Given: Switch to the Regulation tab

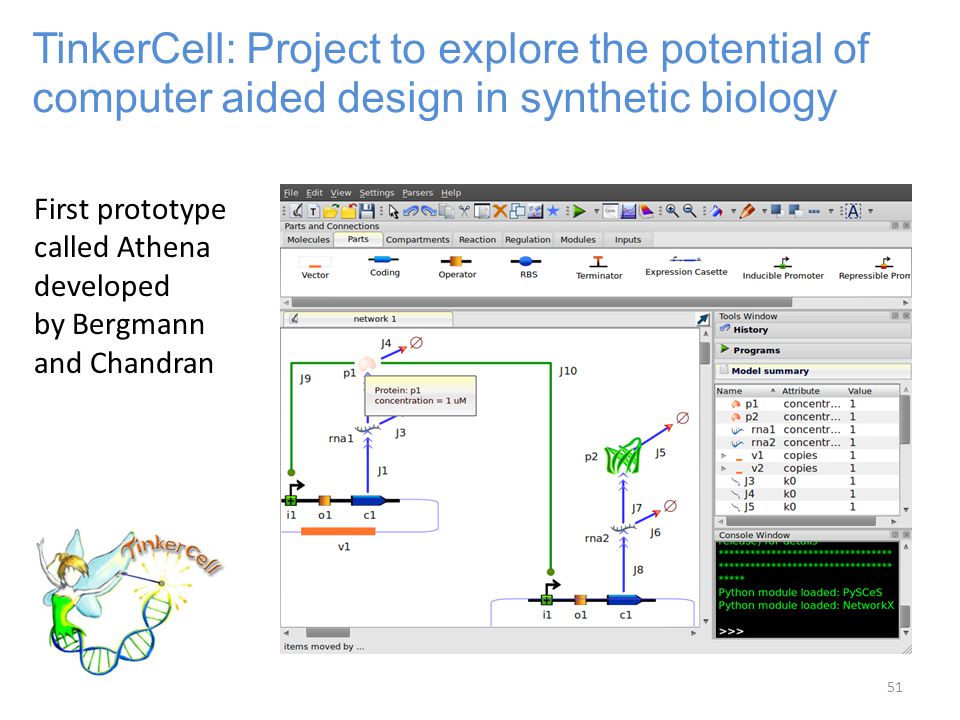Looking at the screenshot, I should click(527, 239).
